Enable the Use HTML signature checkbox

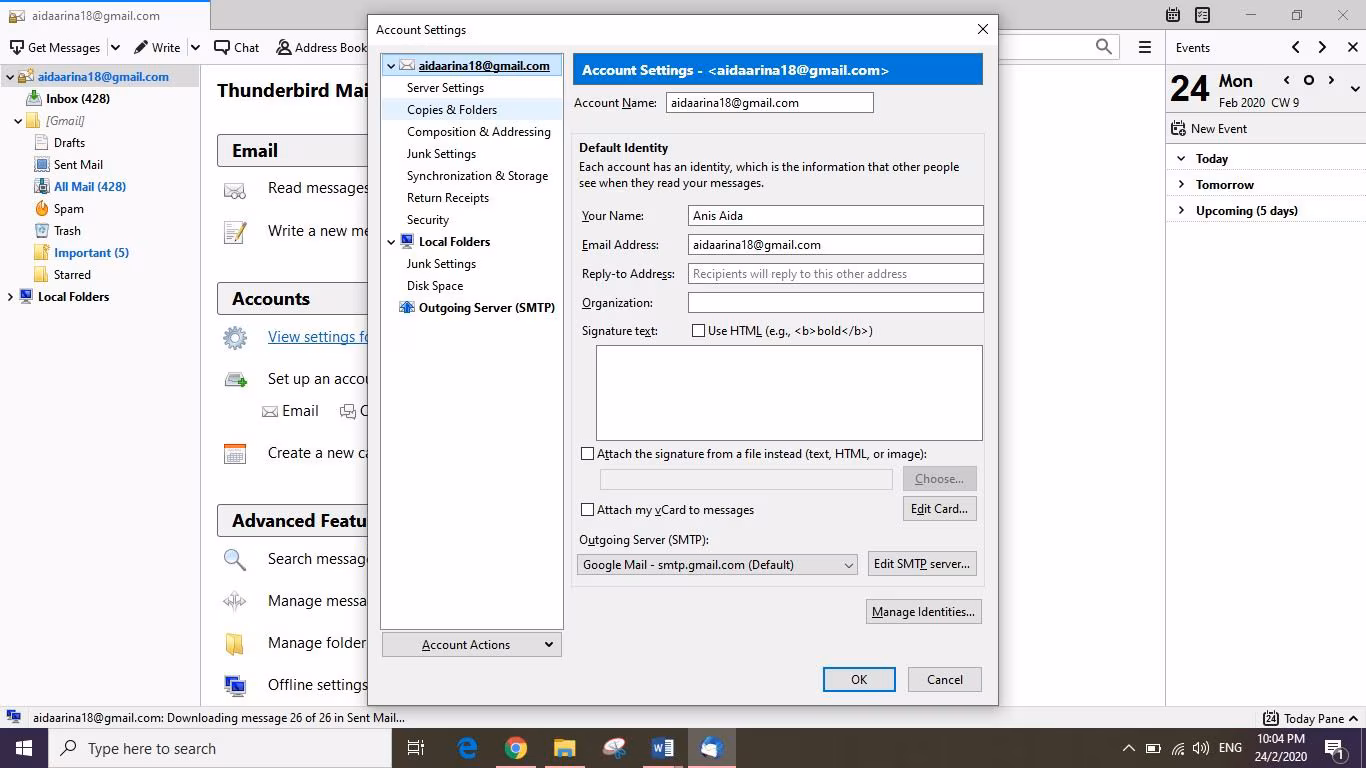point(699,331)
